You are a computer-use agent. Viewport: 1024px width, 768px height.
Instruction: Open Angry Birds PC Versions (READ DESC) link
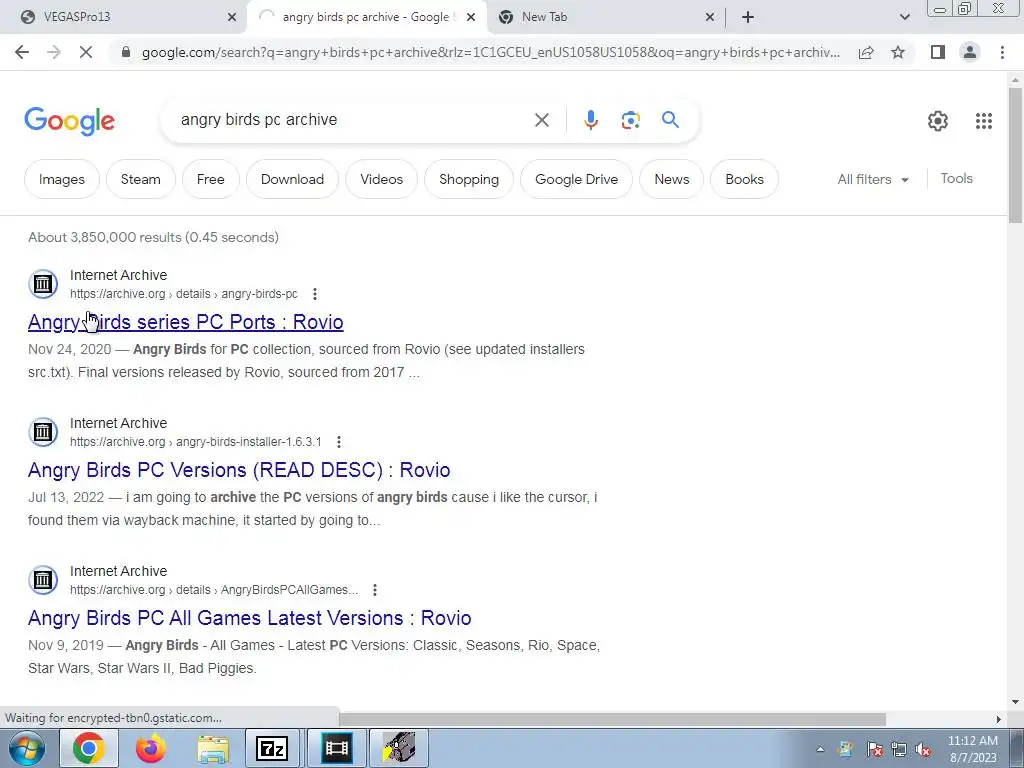[239, 470]
